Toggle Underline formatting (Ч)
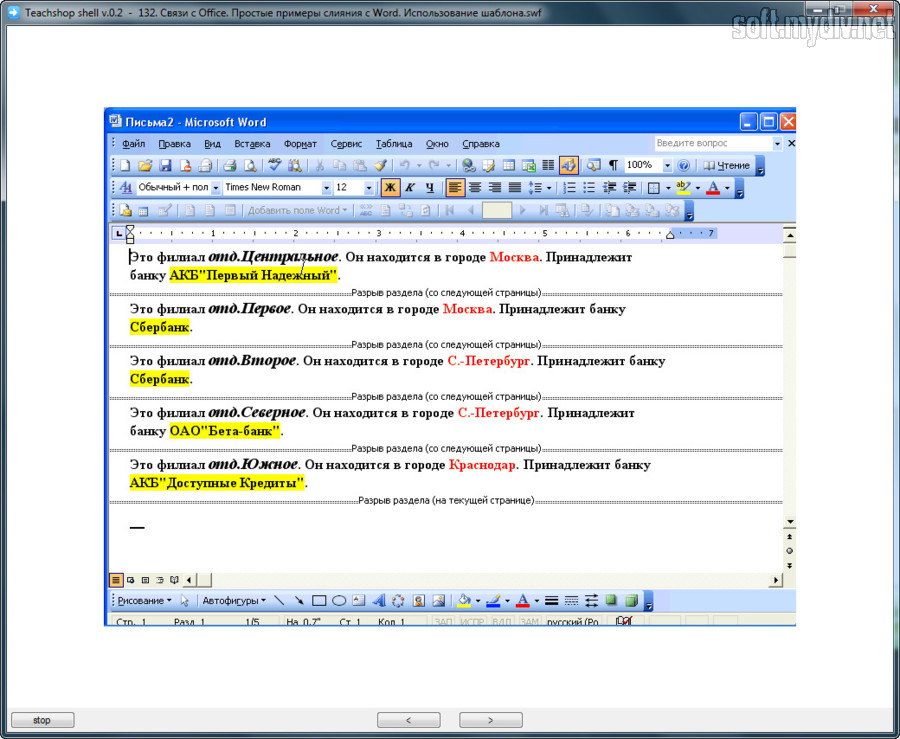This screenshot has width=900, height=739. pyautogui.click(x=429, y=188)
